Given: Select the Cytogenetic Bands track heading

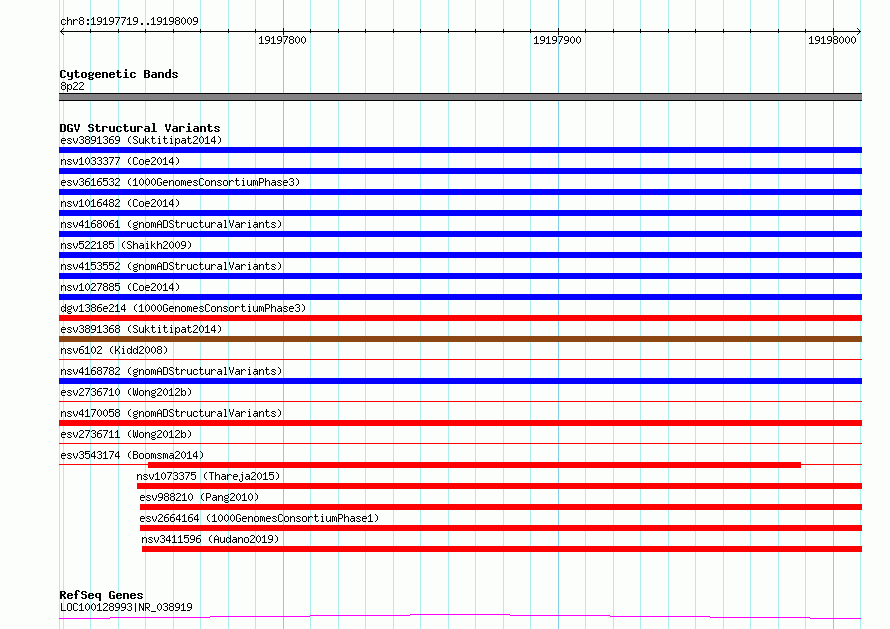Looking at the screenshot, I should 119,74.
